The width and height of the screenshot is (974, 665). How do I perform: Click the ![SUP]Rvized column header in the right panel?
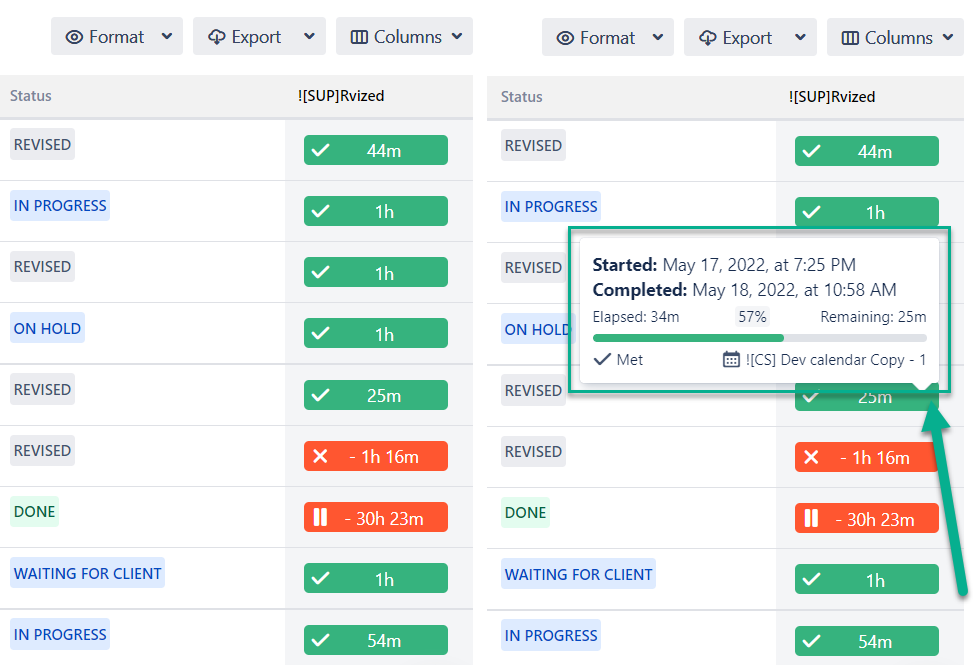832,97
